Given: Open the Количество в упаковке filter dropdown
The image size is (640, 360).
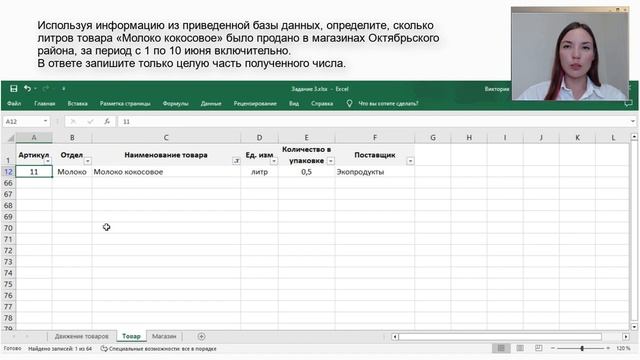Looking at the screenshot, I should click(331, 161).
